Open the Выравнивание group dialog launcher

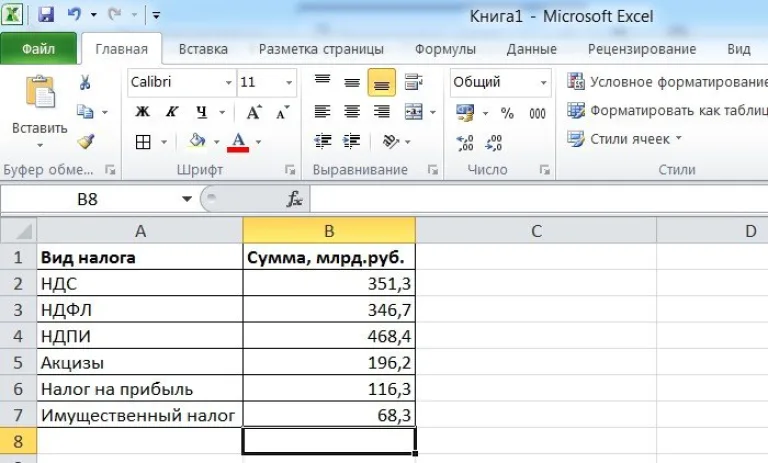tap(432, 170)
